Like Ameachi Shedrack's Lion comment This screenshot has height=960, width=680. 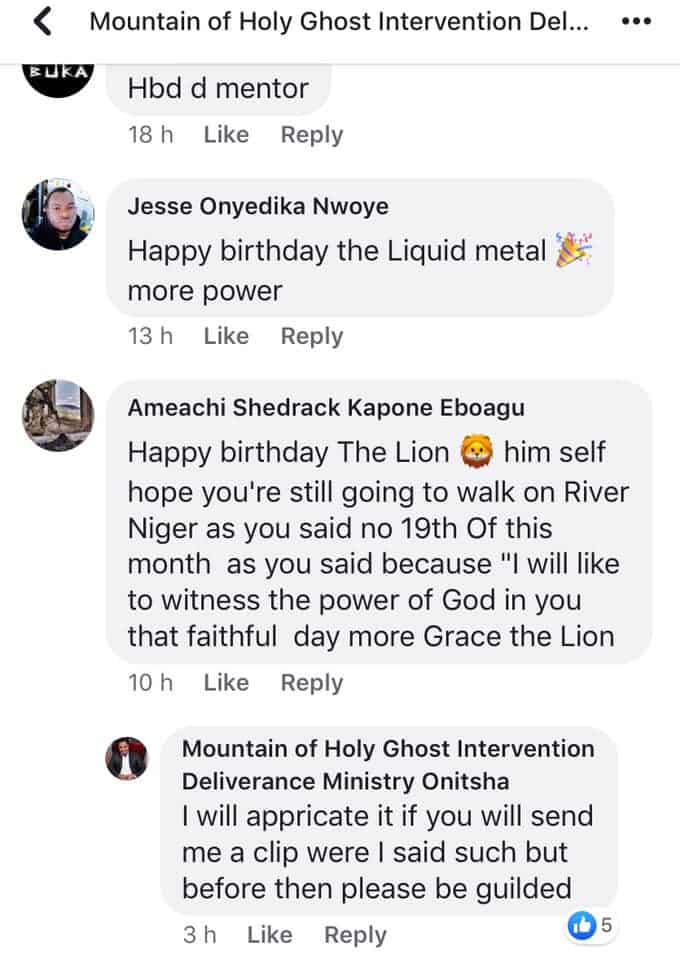[x=226, y=683]
